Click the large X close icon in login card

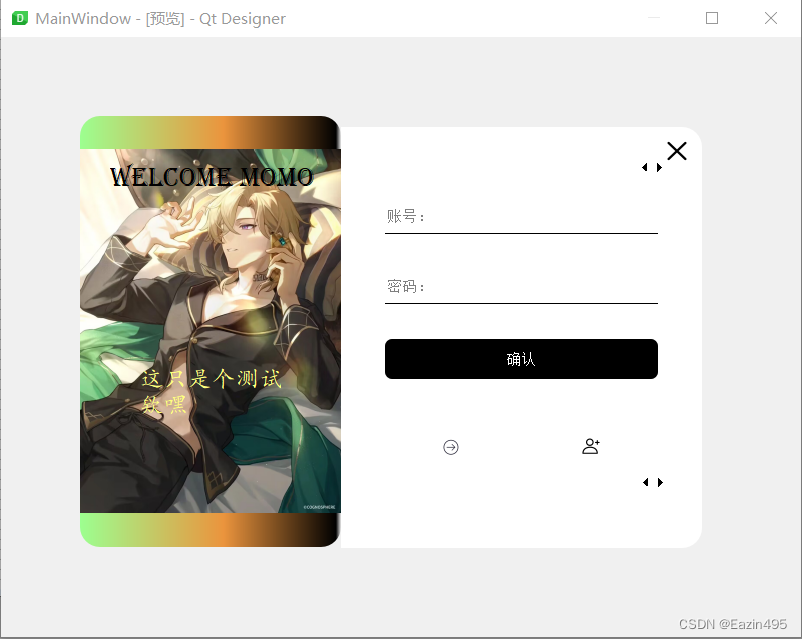677,151
